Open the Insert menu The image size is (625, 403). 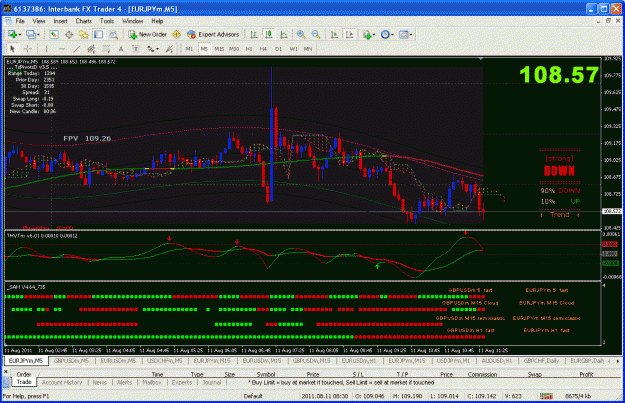coord(60,21)
